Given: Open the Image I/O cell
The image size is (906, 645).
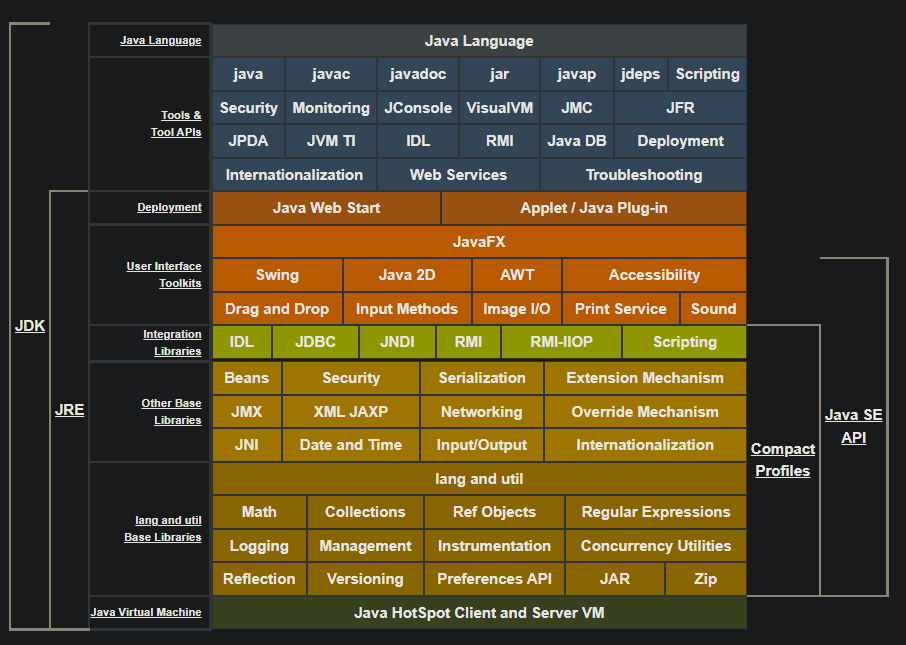Looking at the screenshot, I should click(517, 309).
